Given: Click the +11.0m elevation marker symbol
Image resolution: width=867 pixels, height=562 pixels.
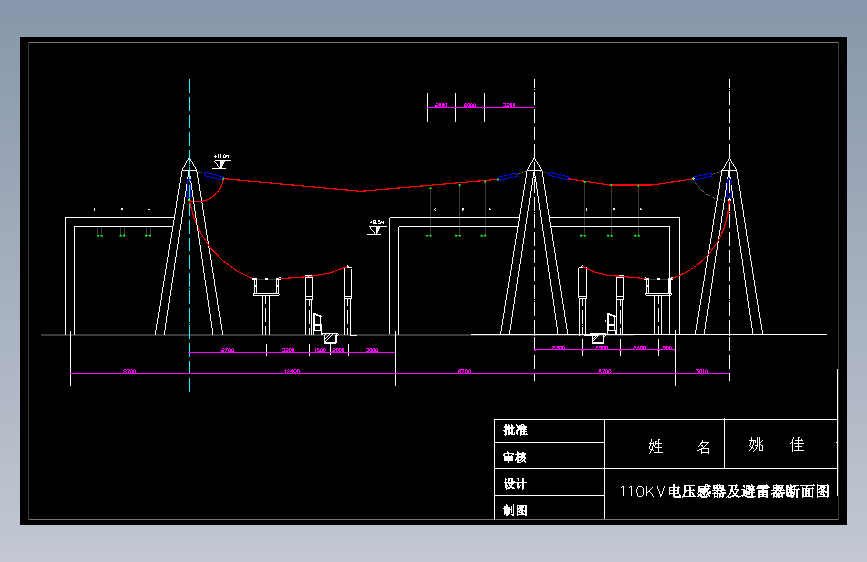Looking at the screenshot, I should point(221,162).
